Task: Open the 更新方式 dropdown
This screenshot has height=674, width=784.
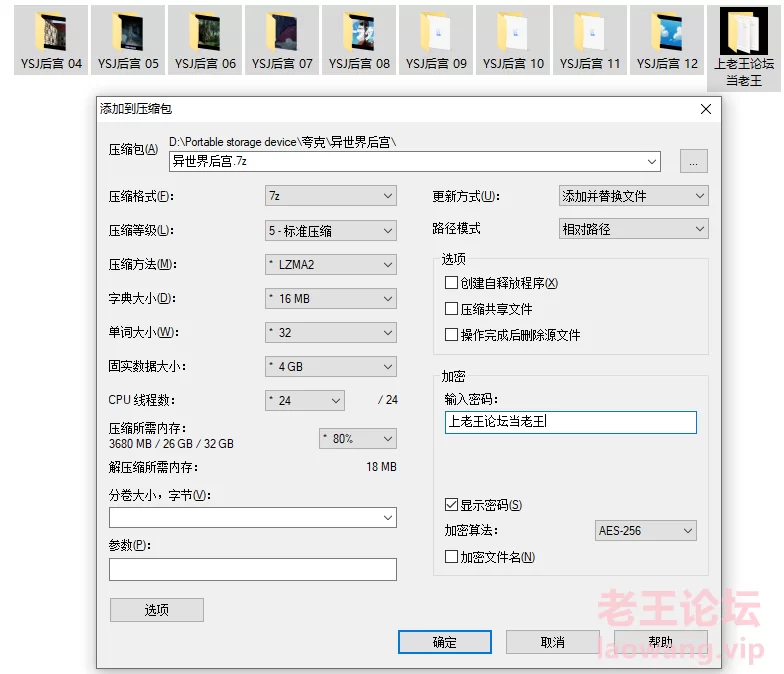Action: [x=634, y=196]
